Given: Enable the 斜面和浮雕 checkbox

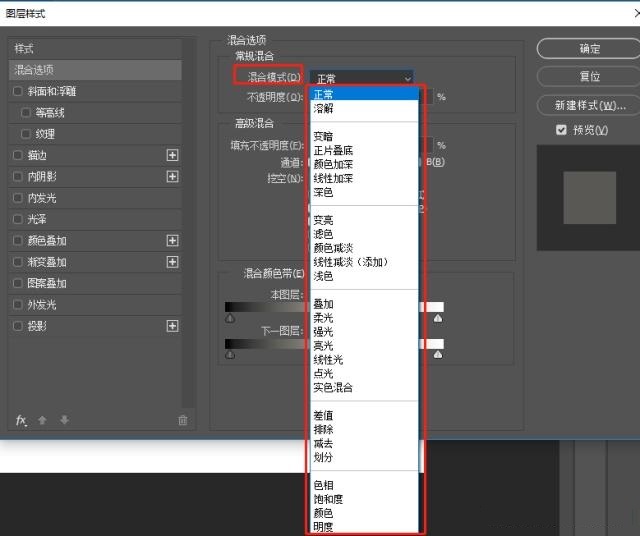Looking at the screenshot, I should click(18, 91).
